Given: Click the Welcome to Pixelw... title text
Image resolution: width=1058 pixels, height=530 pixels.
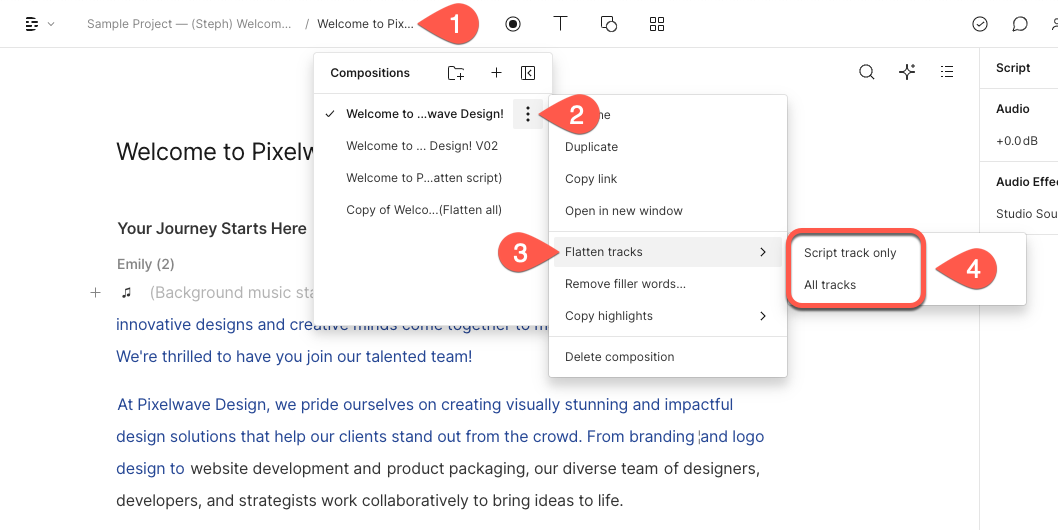Looking at the screenshot, I should (x=216, y=151).
